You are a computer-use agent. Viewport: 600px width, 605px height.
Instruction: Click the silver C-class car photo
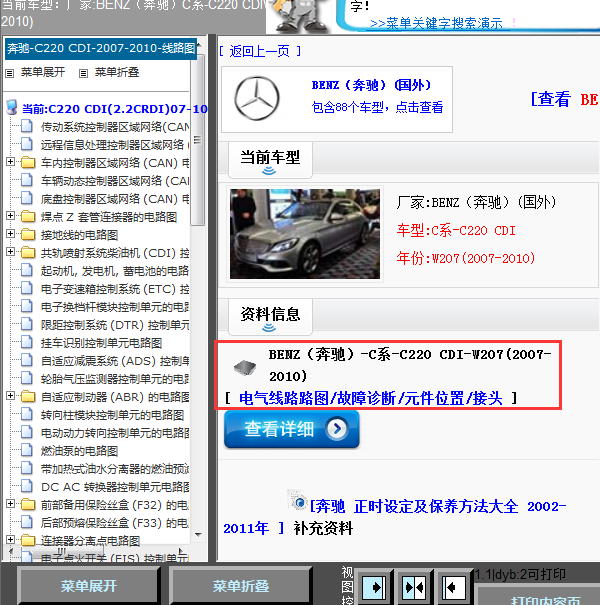point(305,234)
